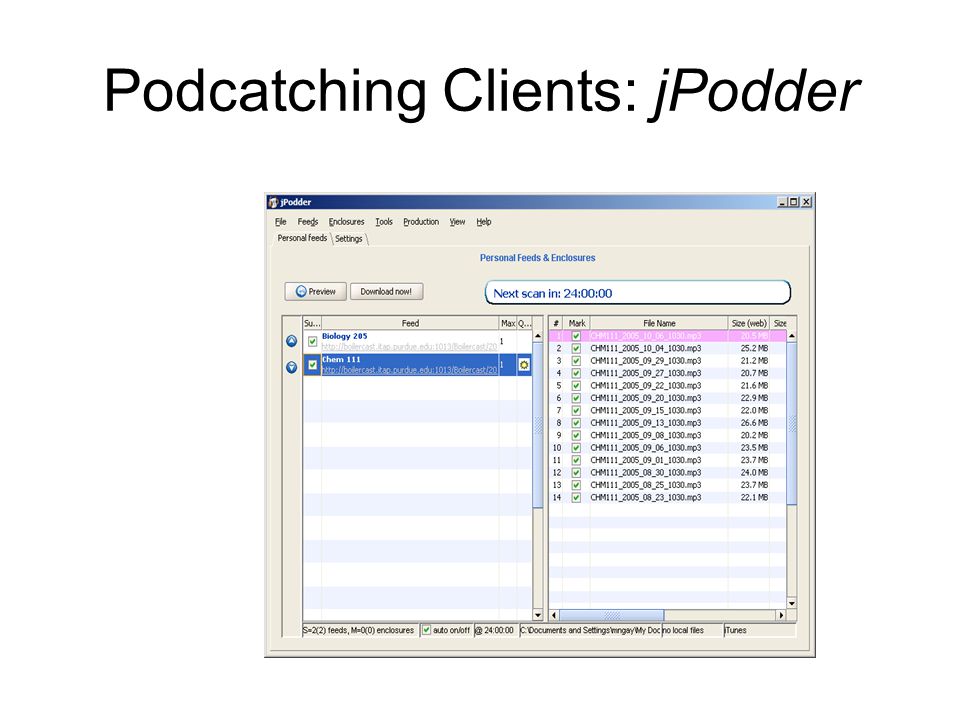The height and width of the screenshot is (720, 960).
Task: Open the Biology 205 feed URL link
Action: (410, 347)
